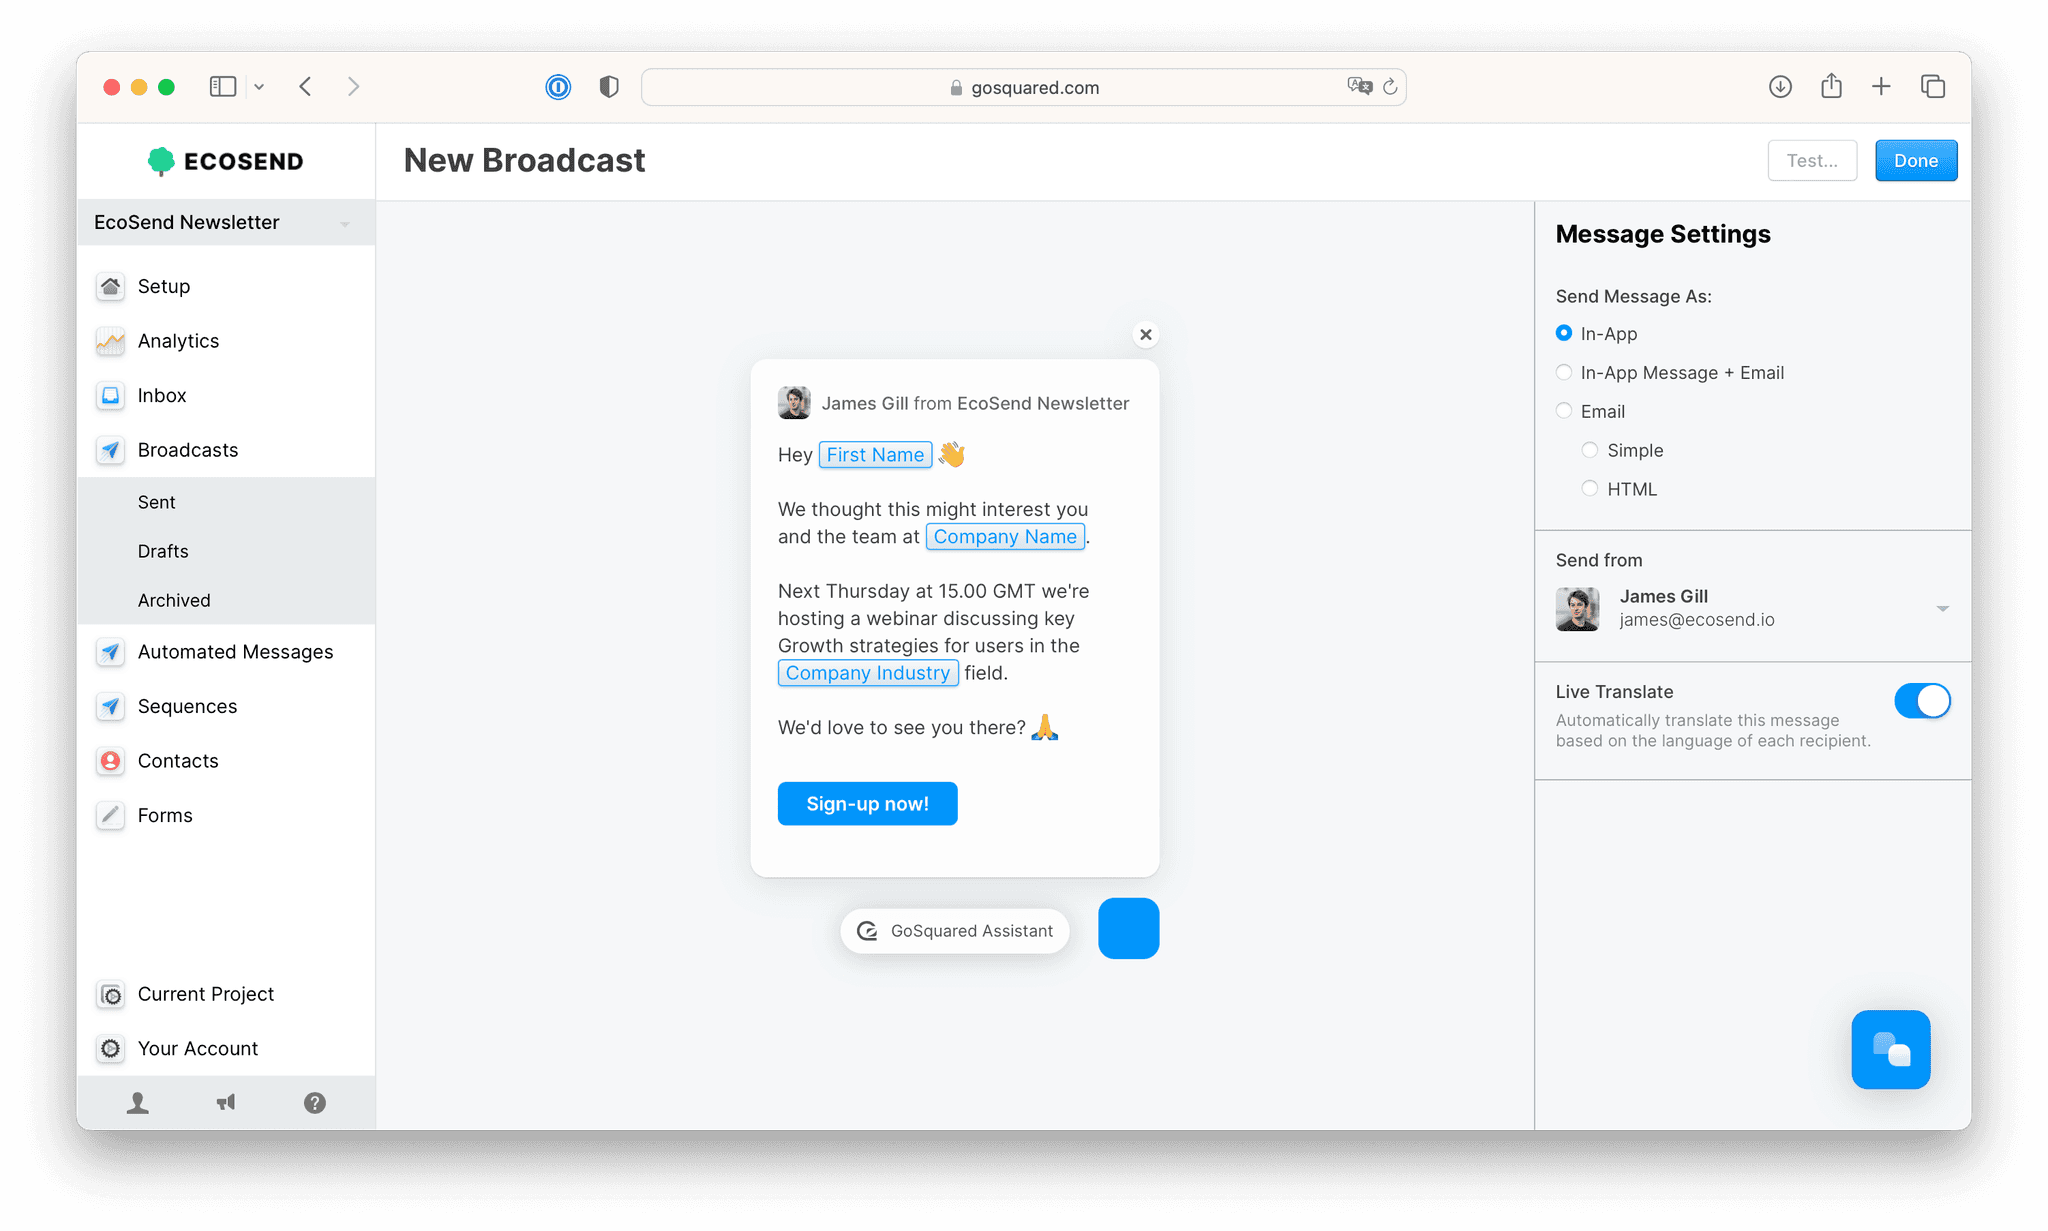Click the megaphone announcements icon
This screenshot has height=1231, width=2048.
point(226,1103)
